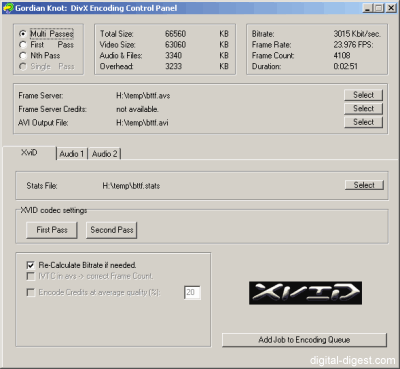The width and height of the screenshot is (400, 369).
Task: Select button for Frame Server file
Action: coord(363,95)
